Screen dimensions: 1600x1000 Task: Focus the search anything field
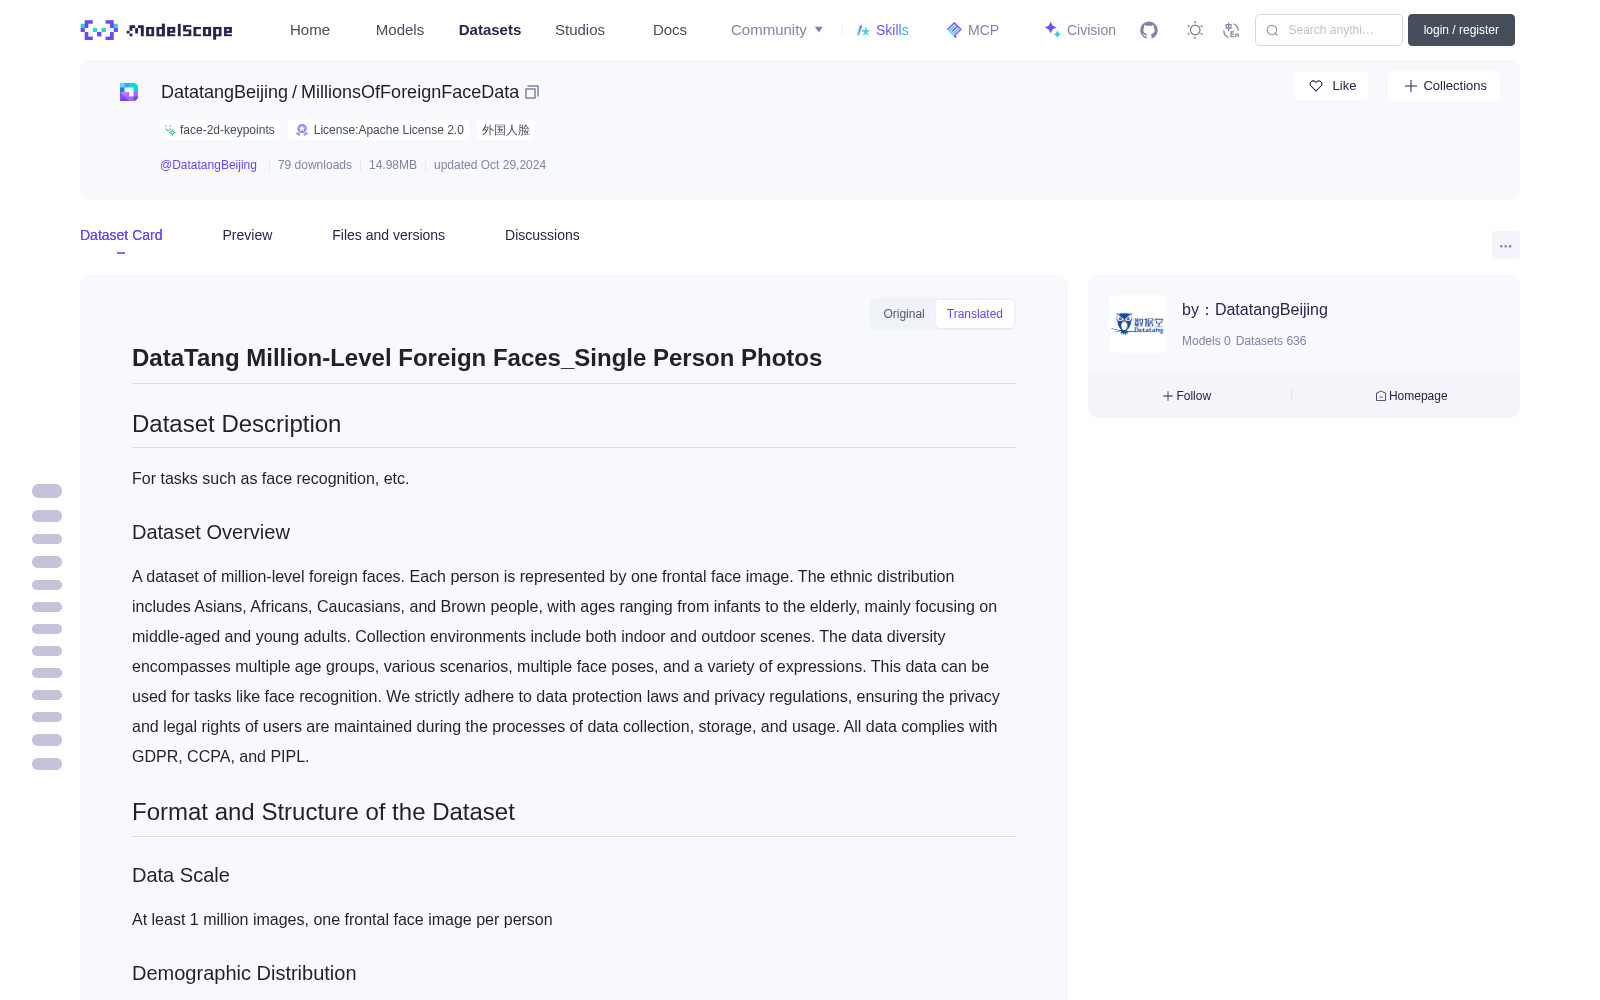[1329, 30]
